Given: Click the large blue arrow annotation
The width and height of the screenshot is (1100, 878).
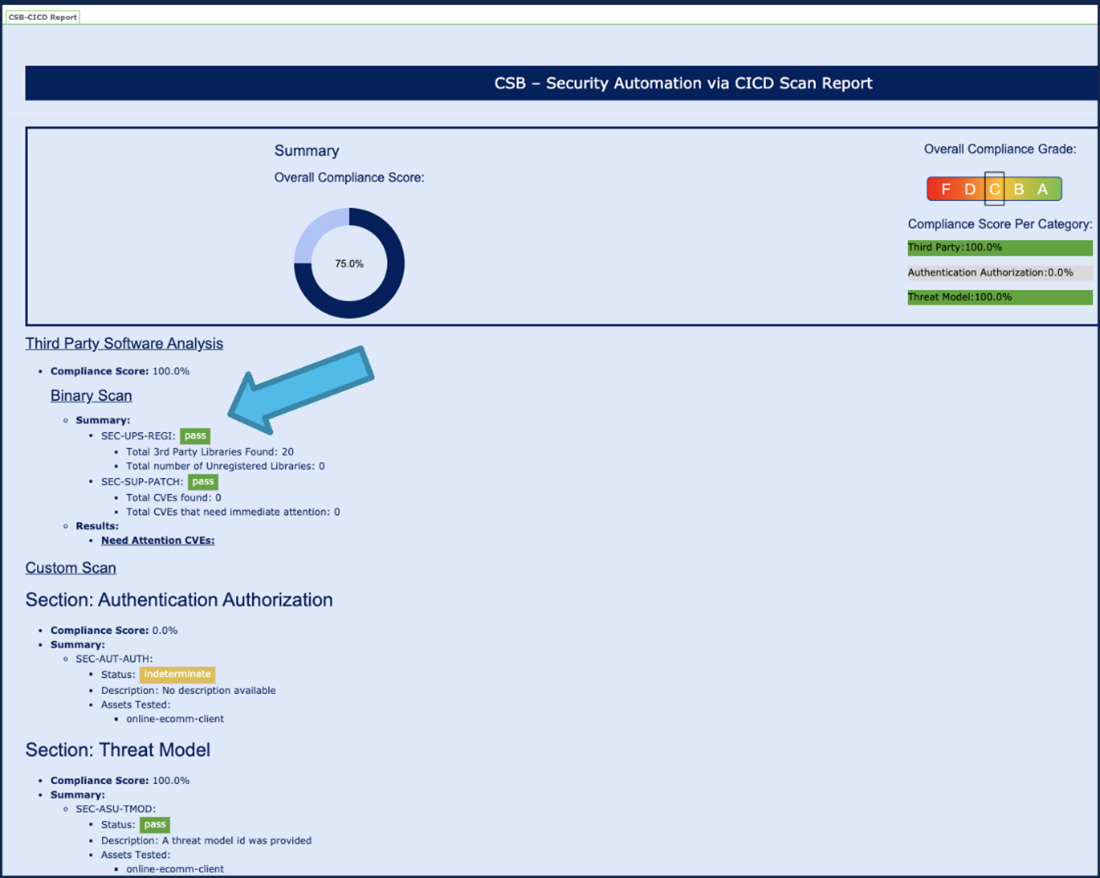Looking at the screenshot, I should [300, 388].
